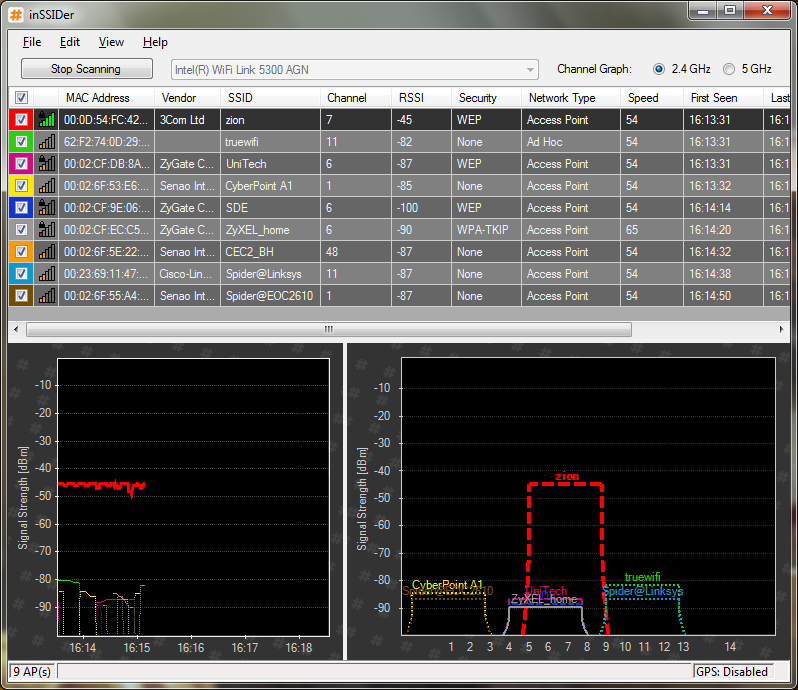Screen dimensions: 798x690
Task: Click the signal icon for ZyXEL_home
Action: 46,230
